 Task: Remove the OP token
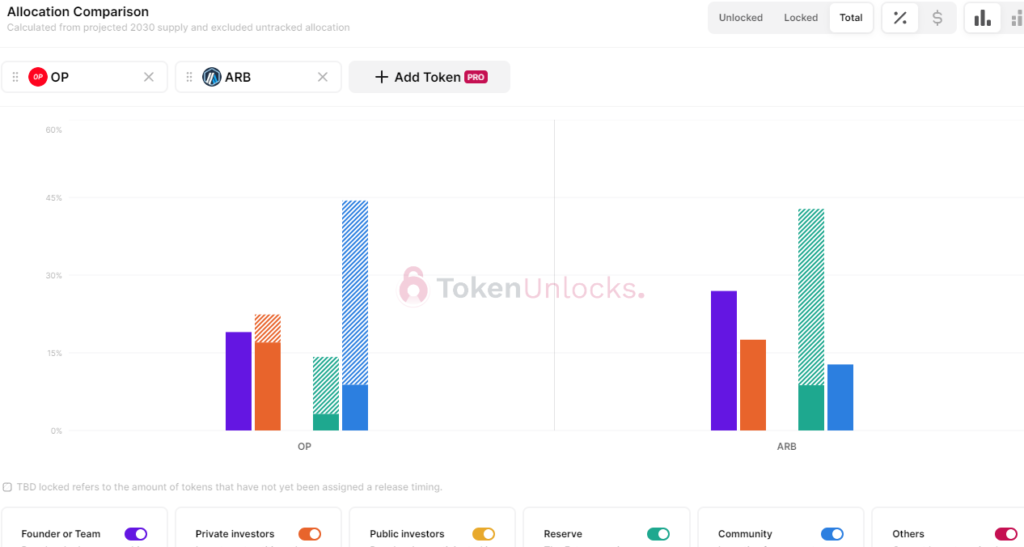click(149, 77)
